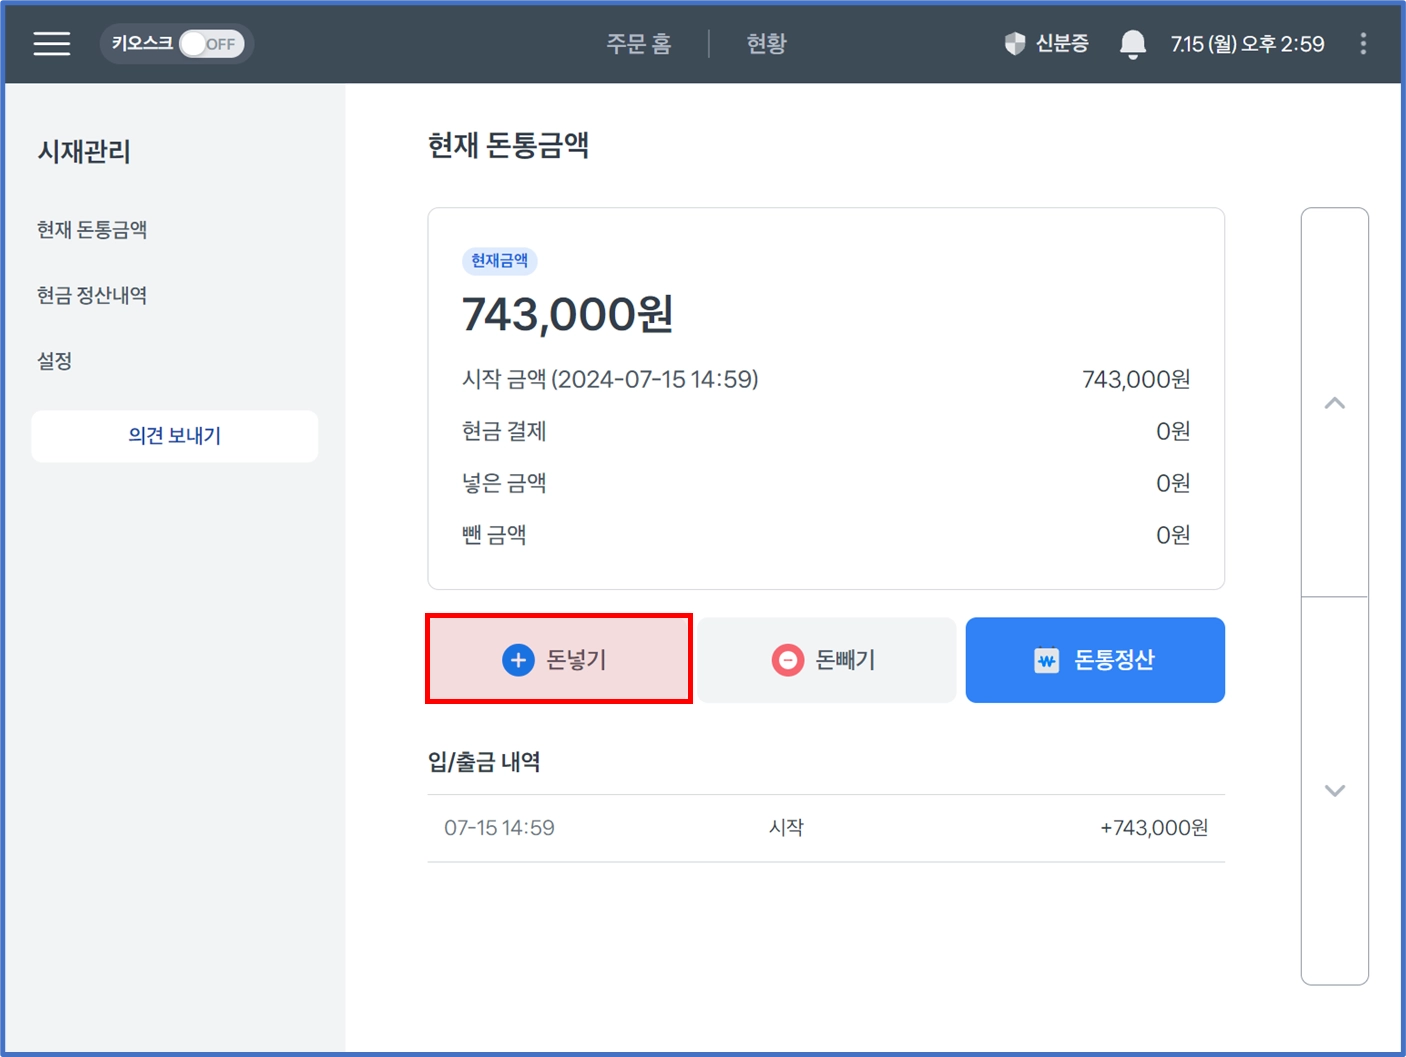Click the blue plus icon in 돈넣기
The height and width of the screenshot is (1057, 1406).
click(x=518, y=660)
